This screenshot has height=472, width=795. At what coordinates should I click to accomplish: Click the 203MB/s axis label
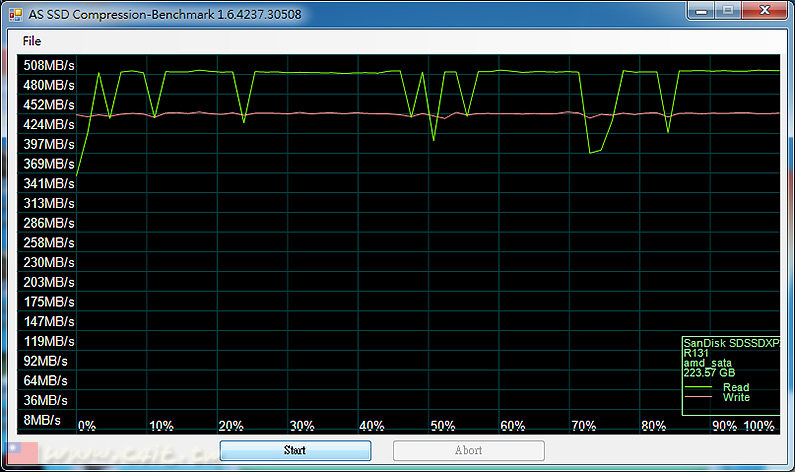tap(49, 282)
